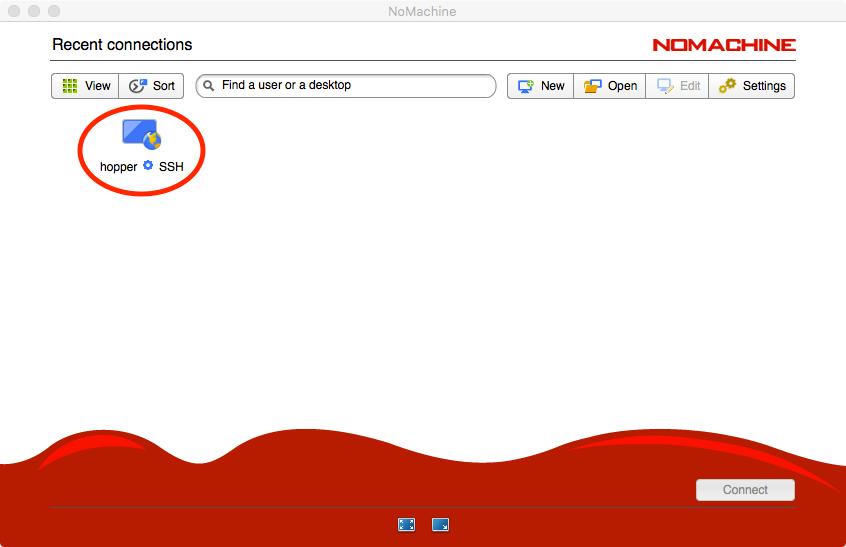Open the View layout options

(x=85, y=86)
